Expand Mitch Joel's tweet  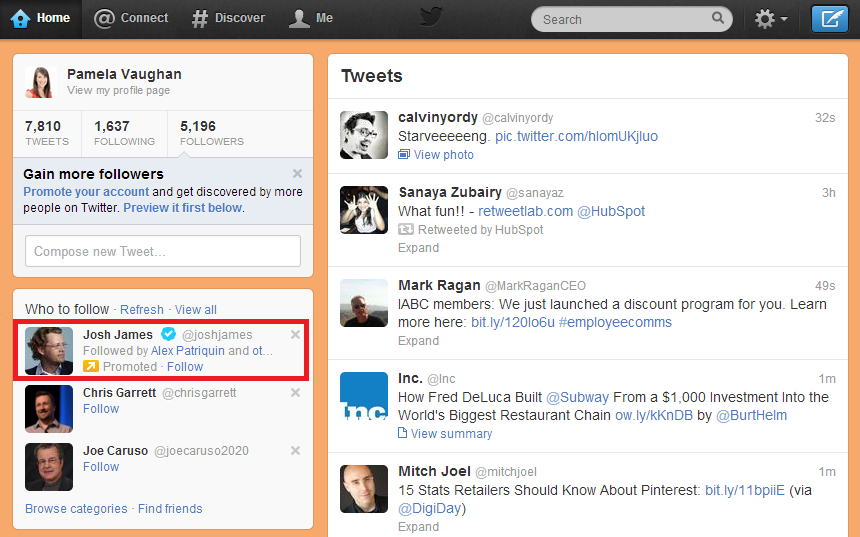pos(418,527)
